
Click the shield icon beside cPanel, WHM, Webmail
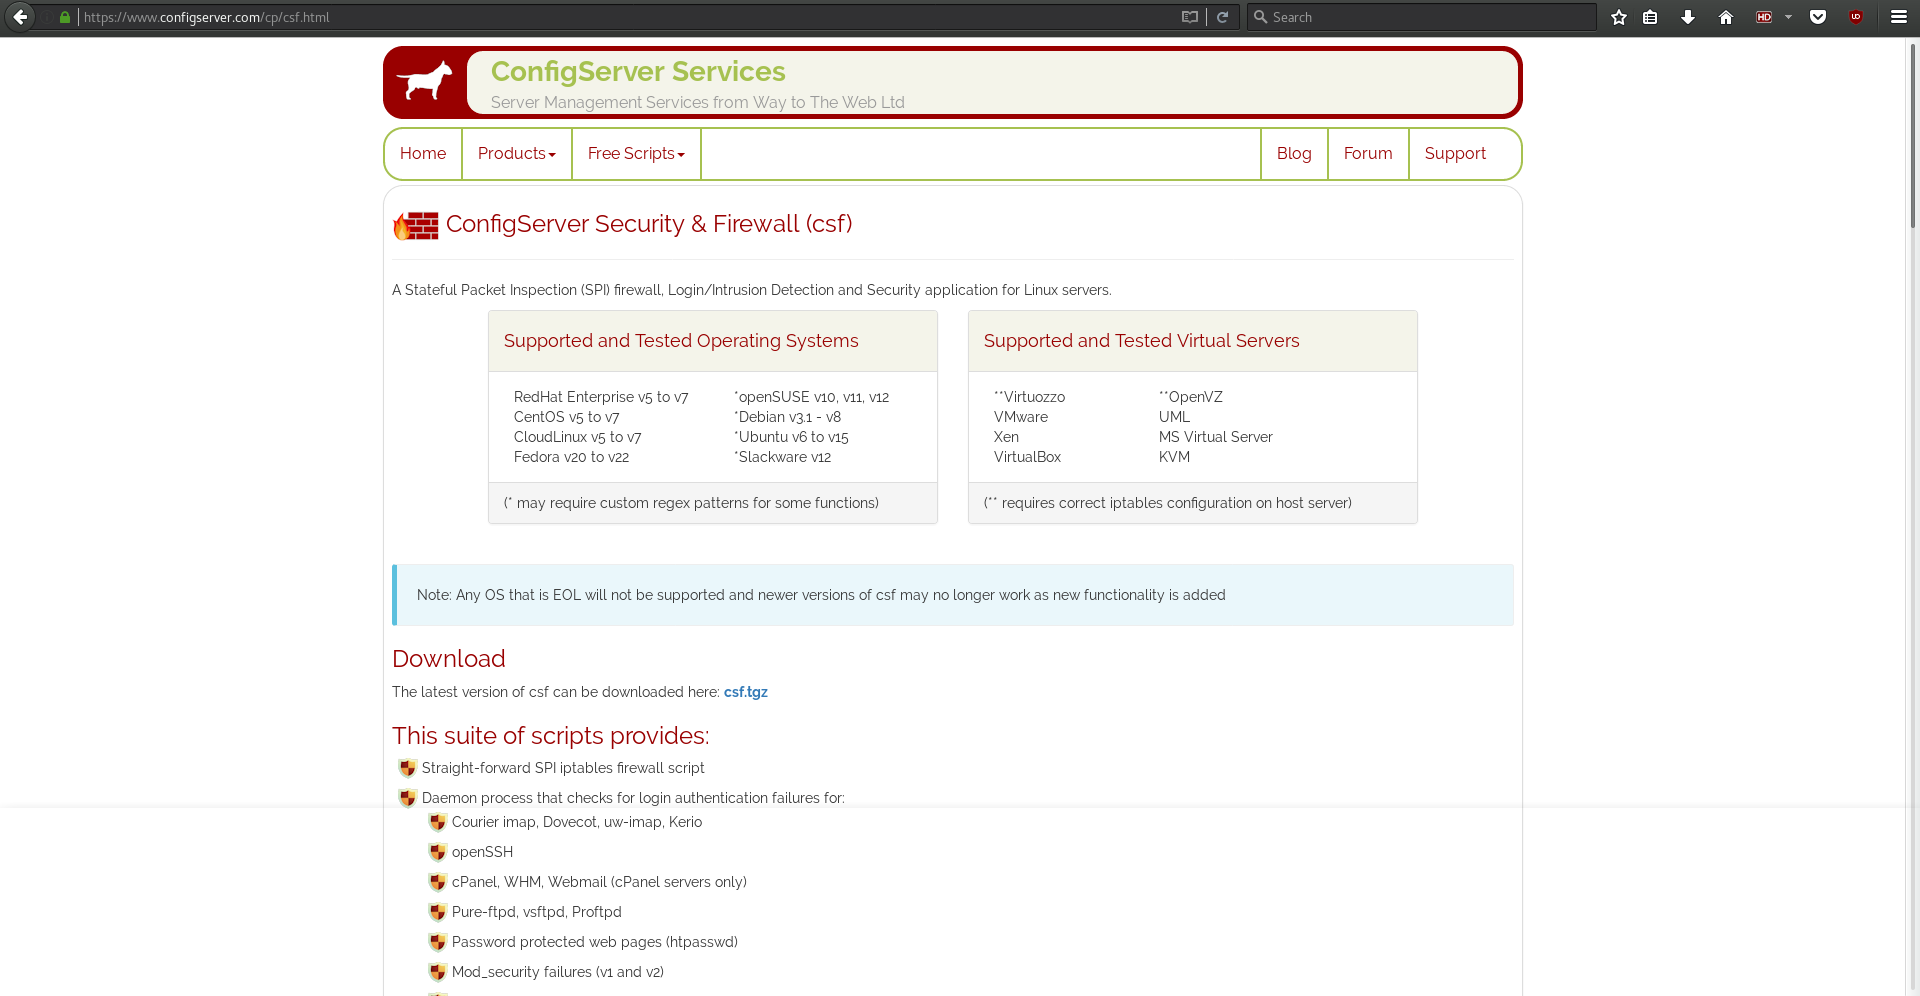[437, 882]
